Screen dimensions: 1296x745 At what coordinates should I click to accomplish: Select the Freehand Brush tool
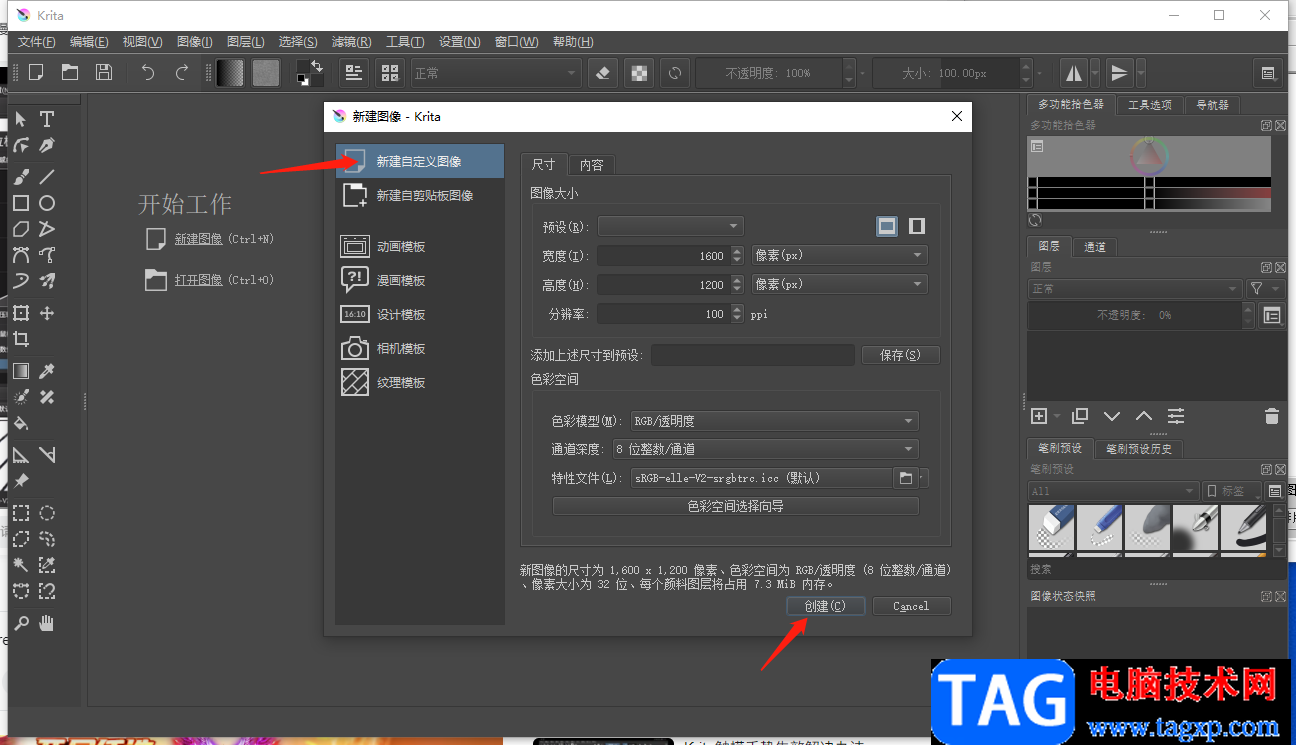click(x=21, y=176)
